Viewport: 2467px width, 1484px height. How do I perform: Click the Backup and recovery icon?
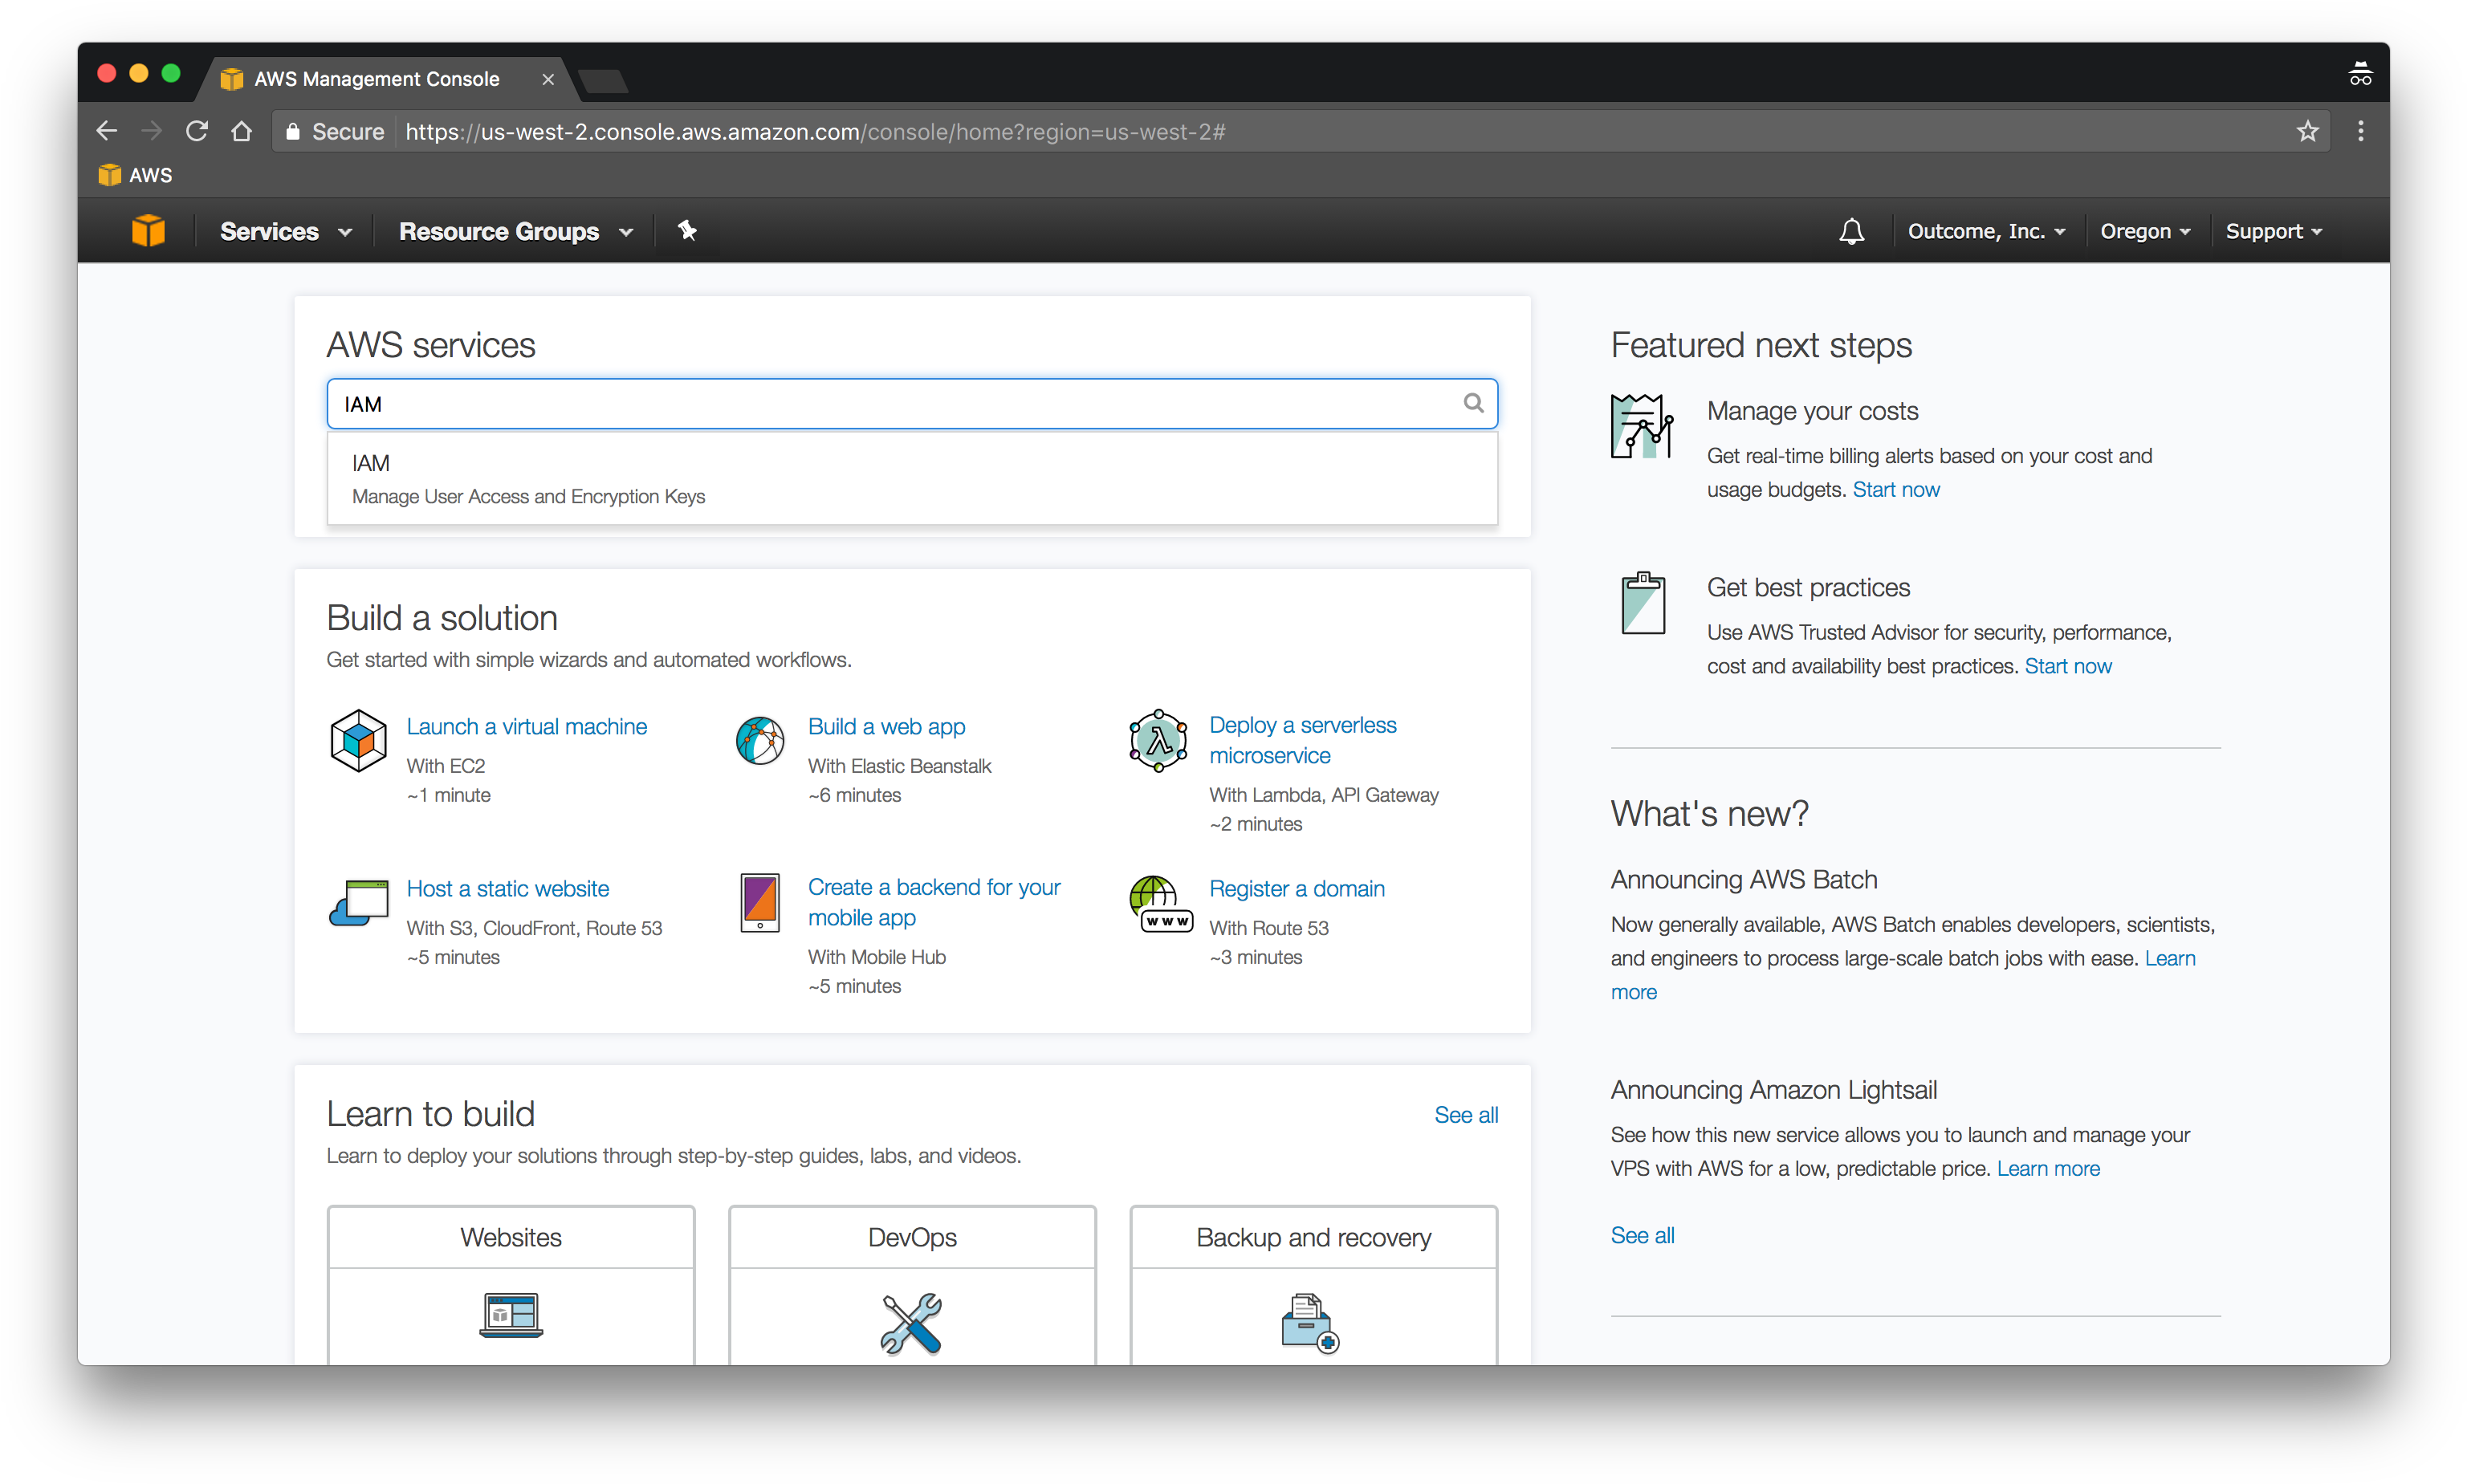pos(1309,1323)
